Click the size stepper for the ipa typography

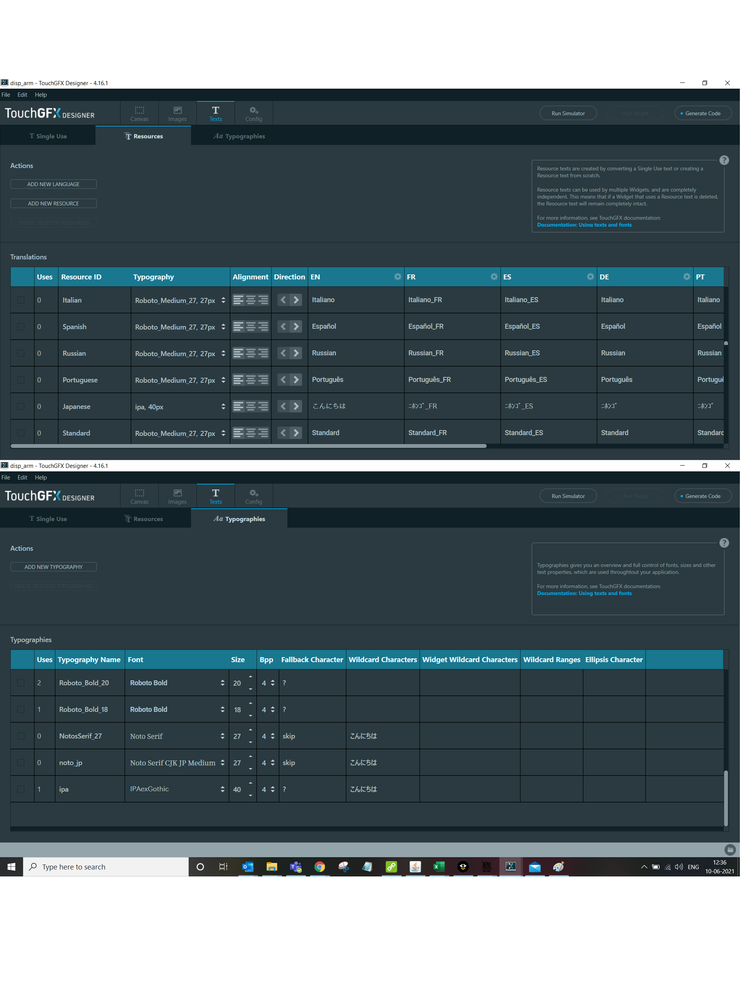(x=250, y=789)
